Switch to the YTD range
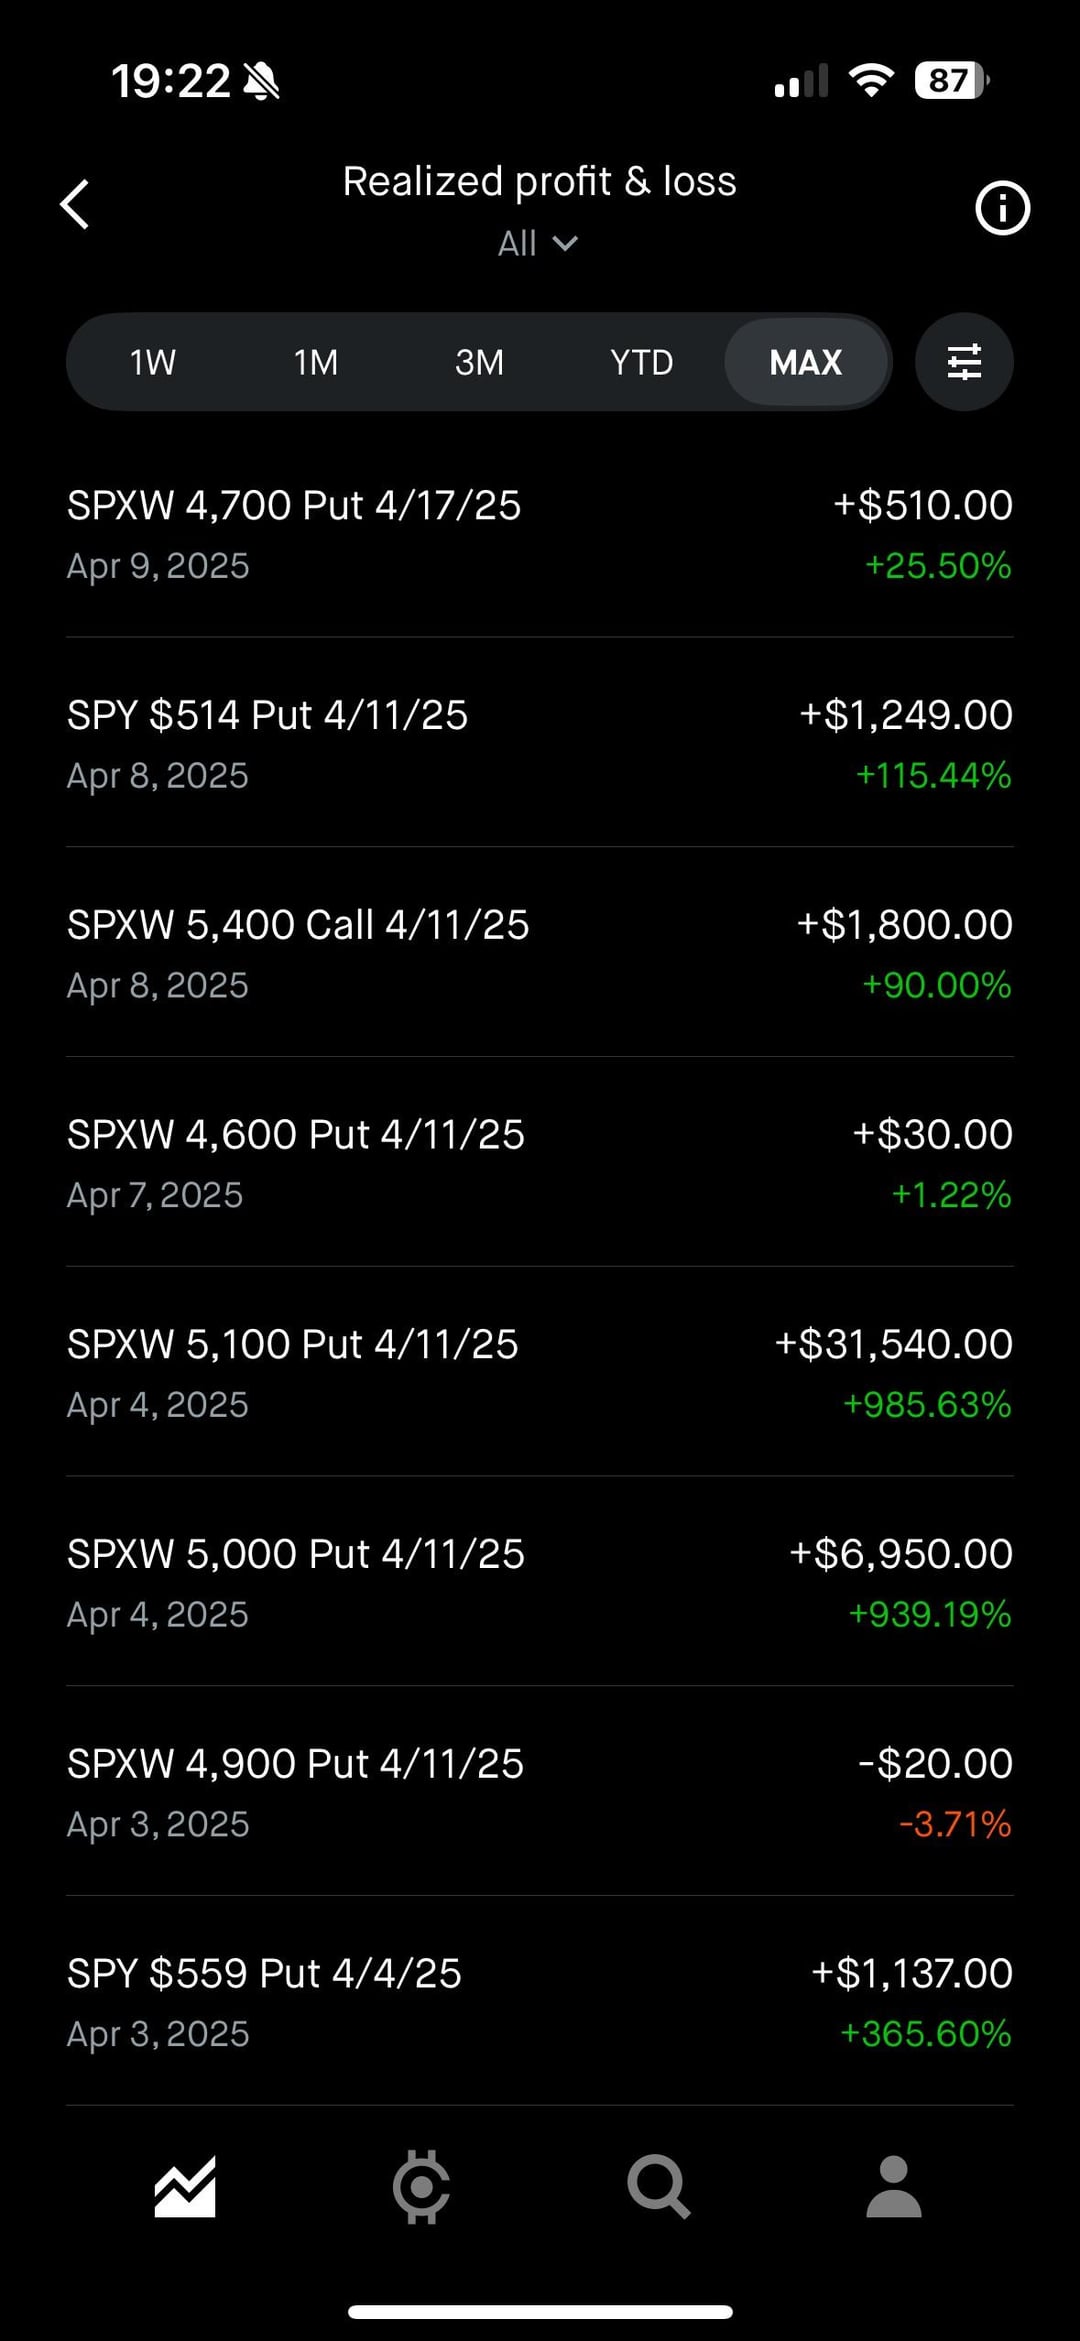 click(x=642, y=362)
